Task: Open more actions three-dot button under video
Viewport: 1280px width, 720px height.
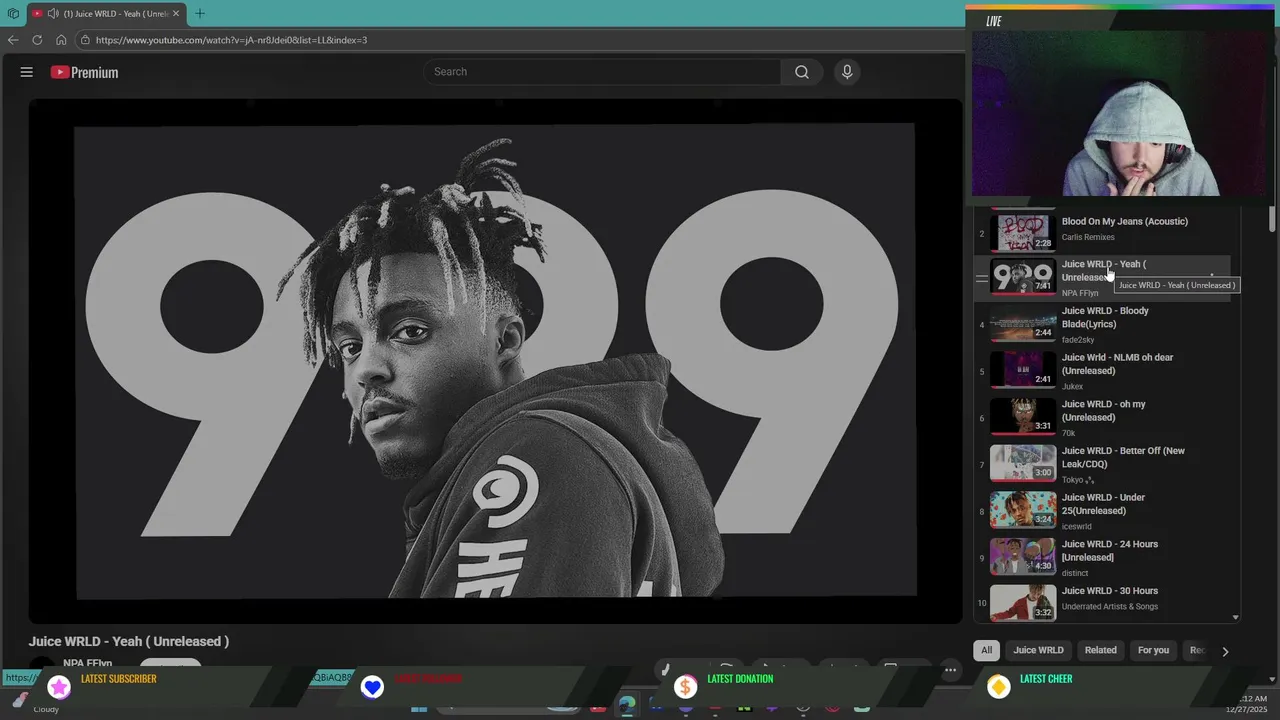Action: (x=951, y=669)
